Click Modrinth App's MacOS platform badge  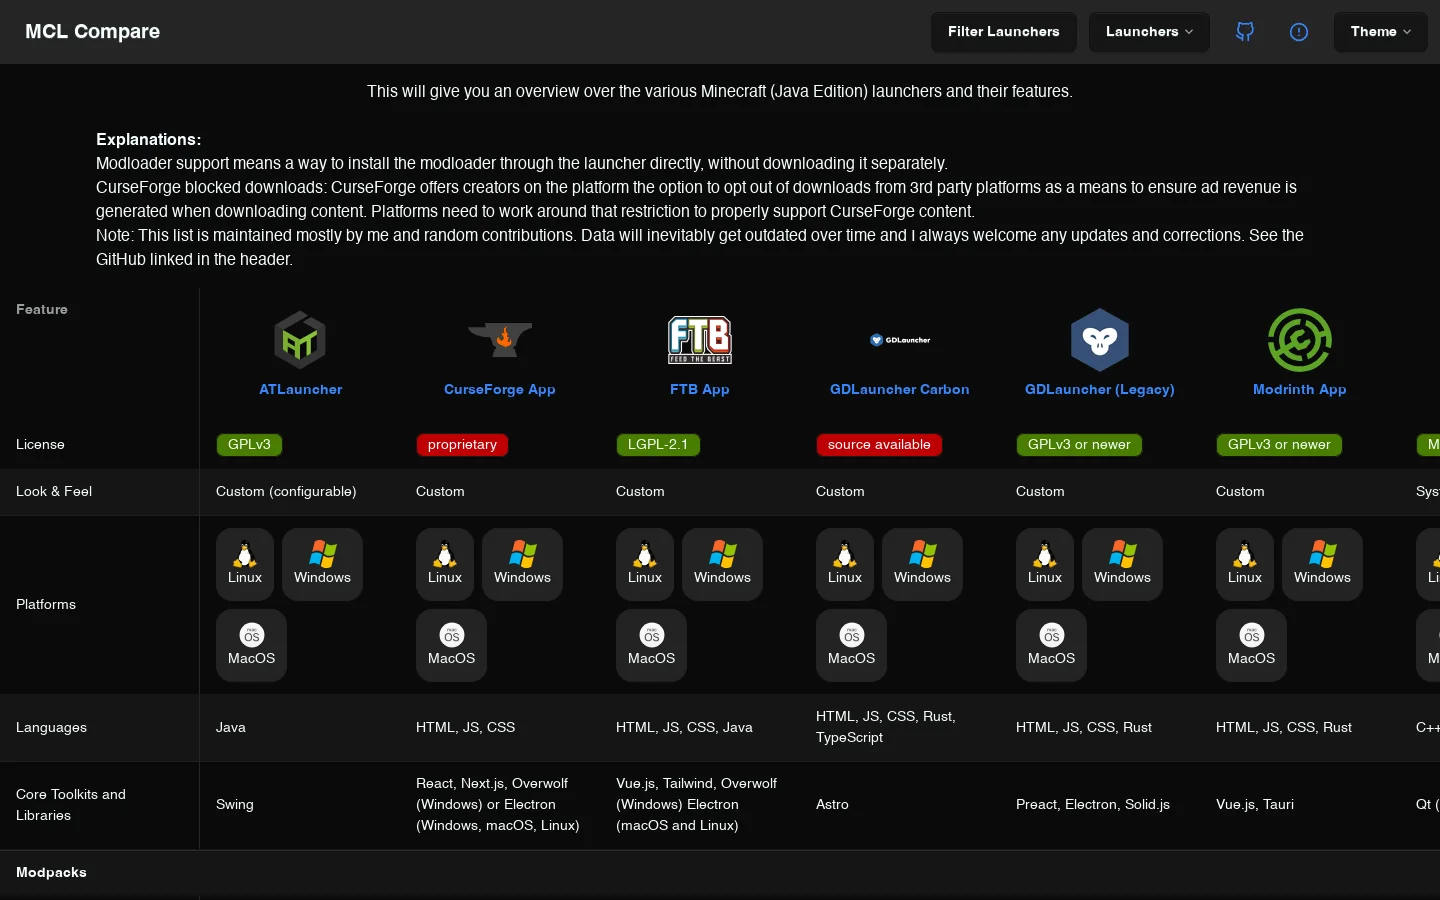pos(1251,645)
